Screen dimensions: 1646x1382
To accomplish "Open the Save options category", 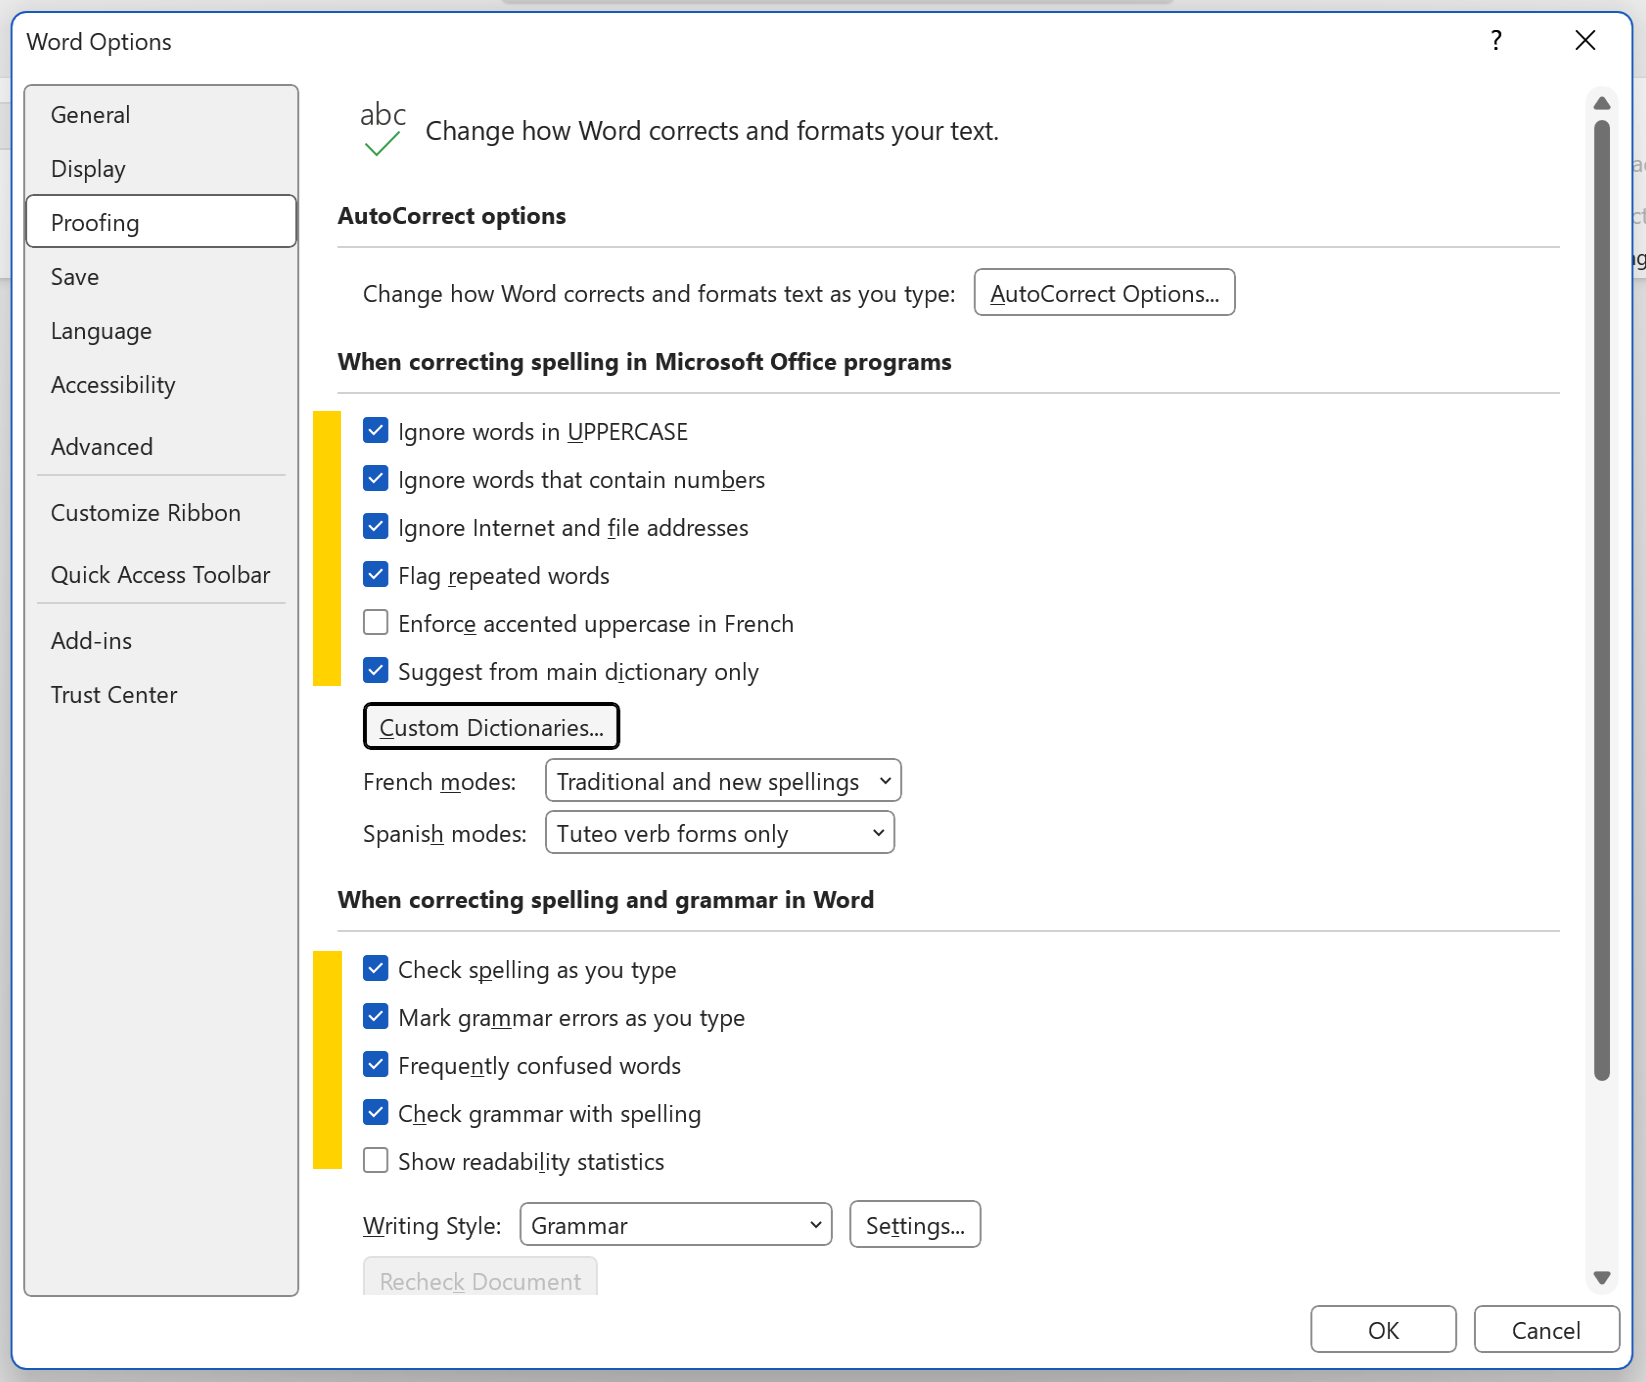I will 161,277.
